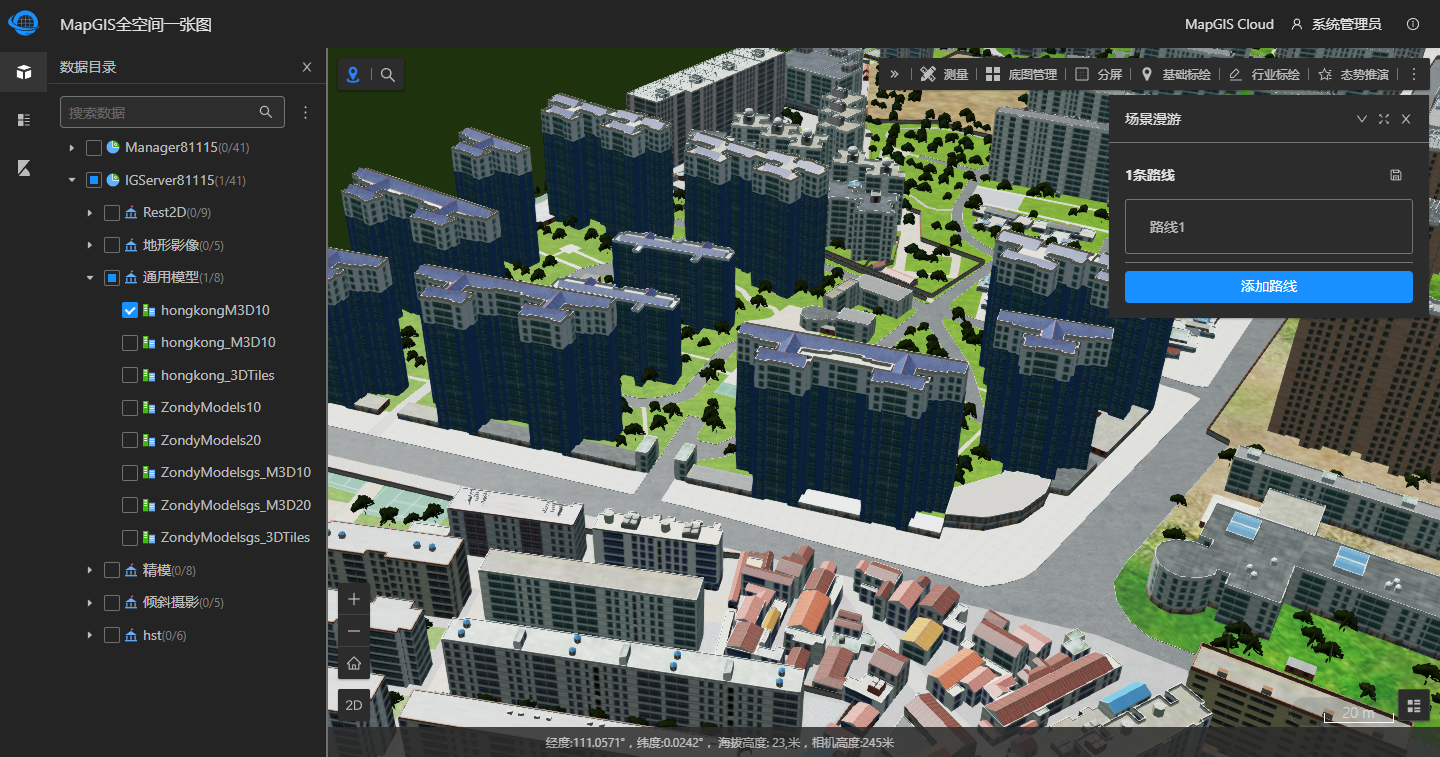This screenshot has width=1440, height=757.
Task: Open the layer list icon in left sidebar
Action: coord(24,120)
